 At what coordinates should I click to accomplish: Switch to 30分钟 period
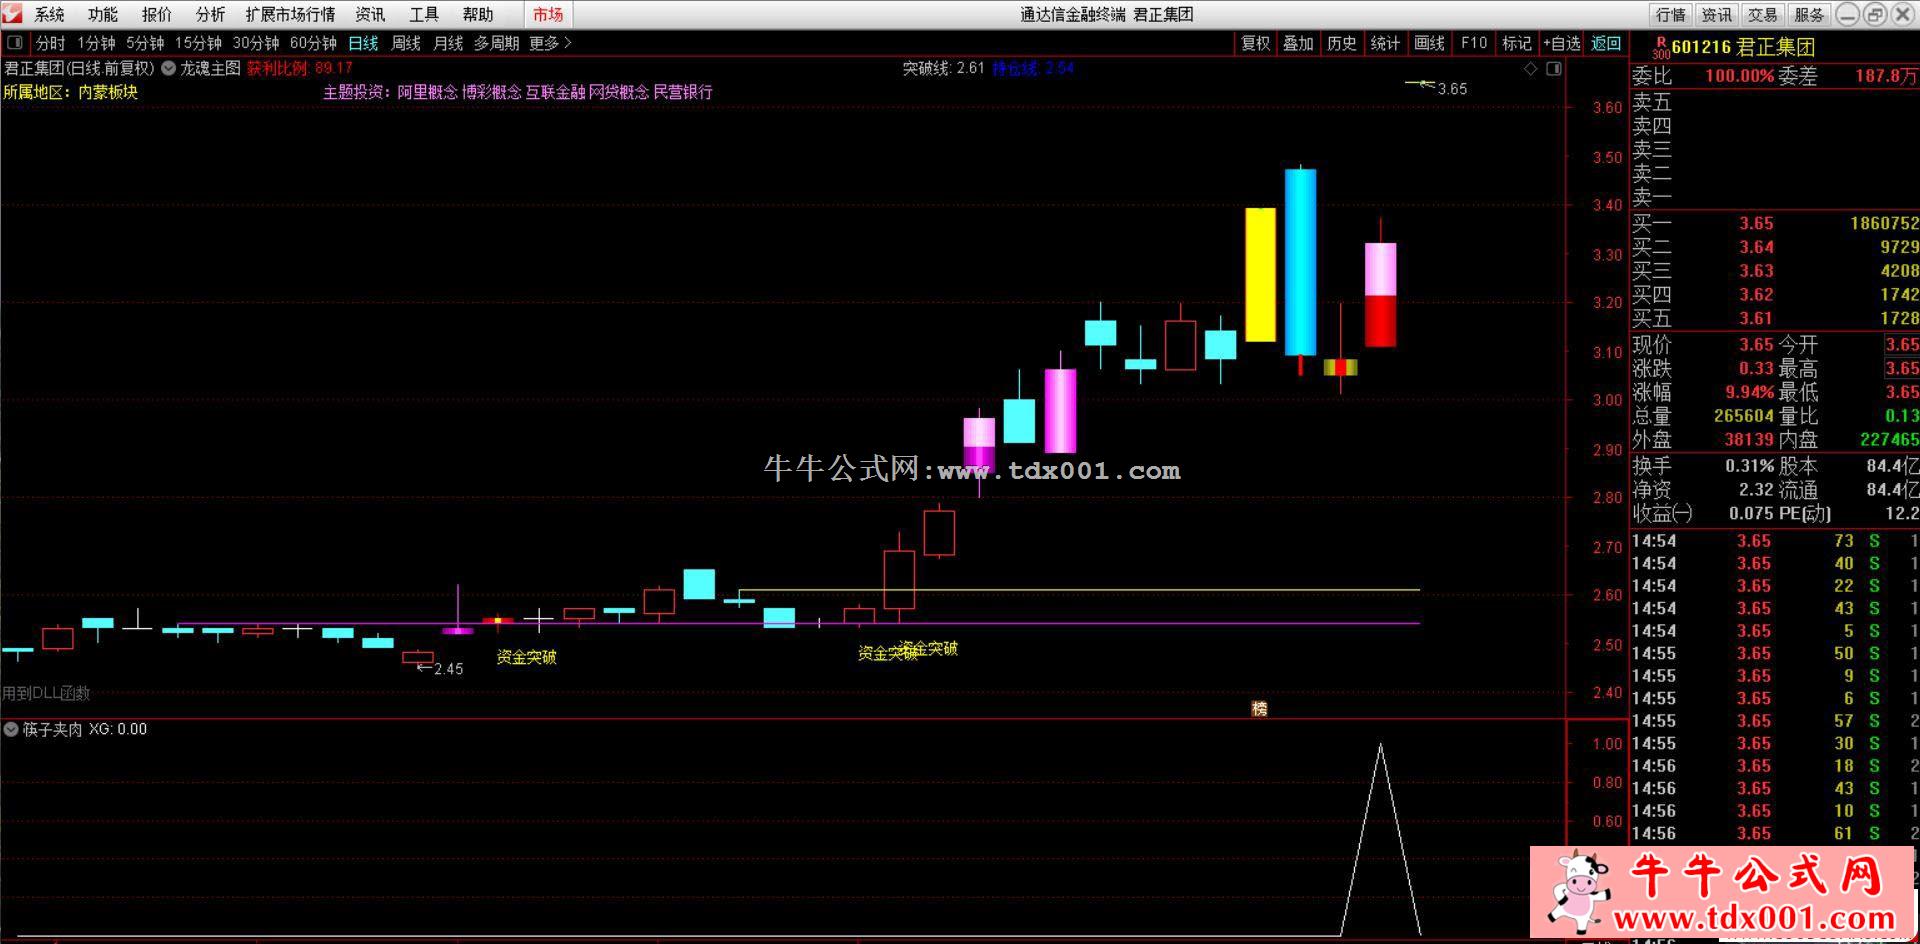[x=256, y=43]
